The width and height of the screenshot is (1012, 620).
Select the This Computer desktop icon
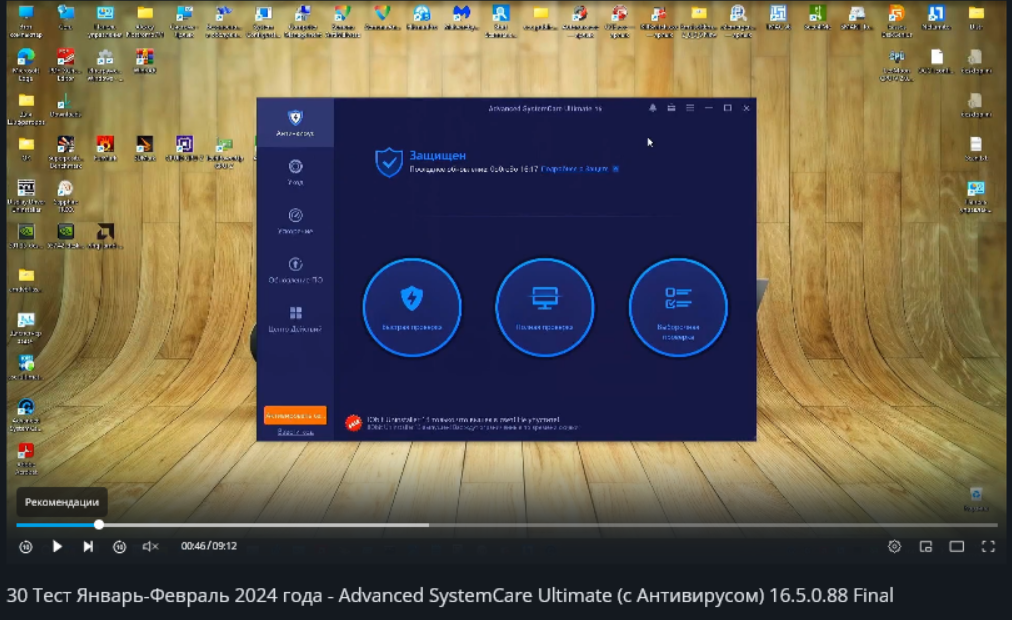26,21
